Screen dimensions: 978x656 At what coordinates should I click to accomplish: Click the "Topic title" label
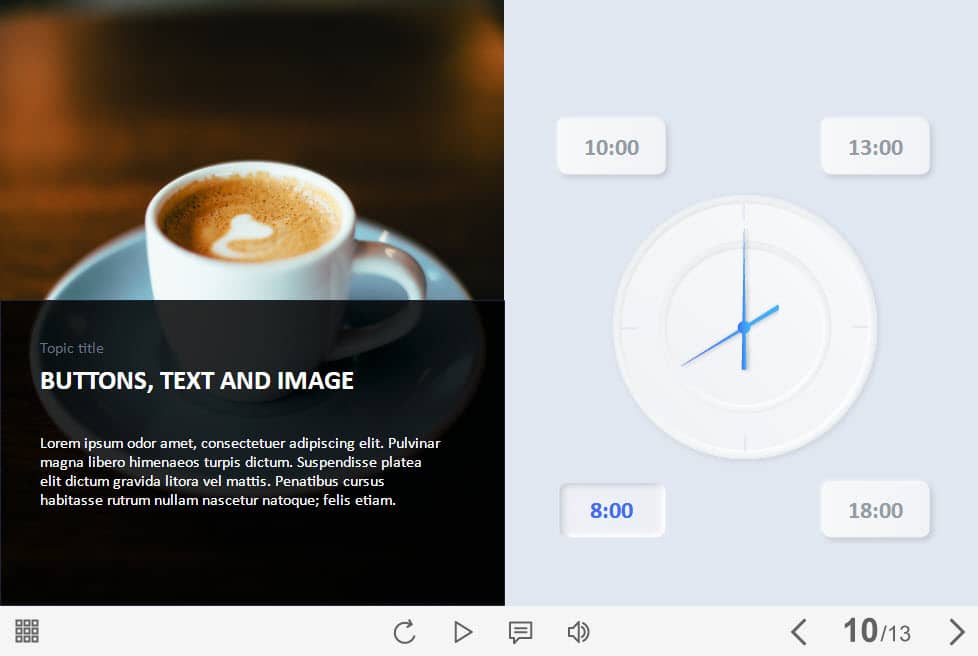[72, 348]
